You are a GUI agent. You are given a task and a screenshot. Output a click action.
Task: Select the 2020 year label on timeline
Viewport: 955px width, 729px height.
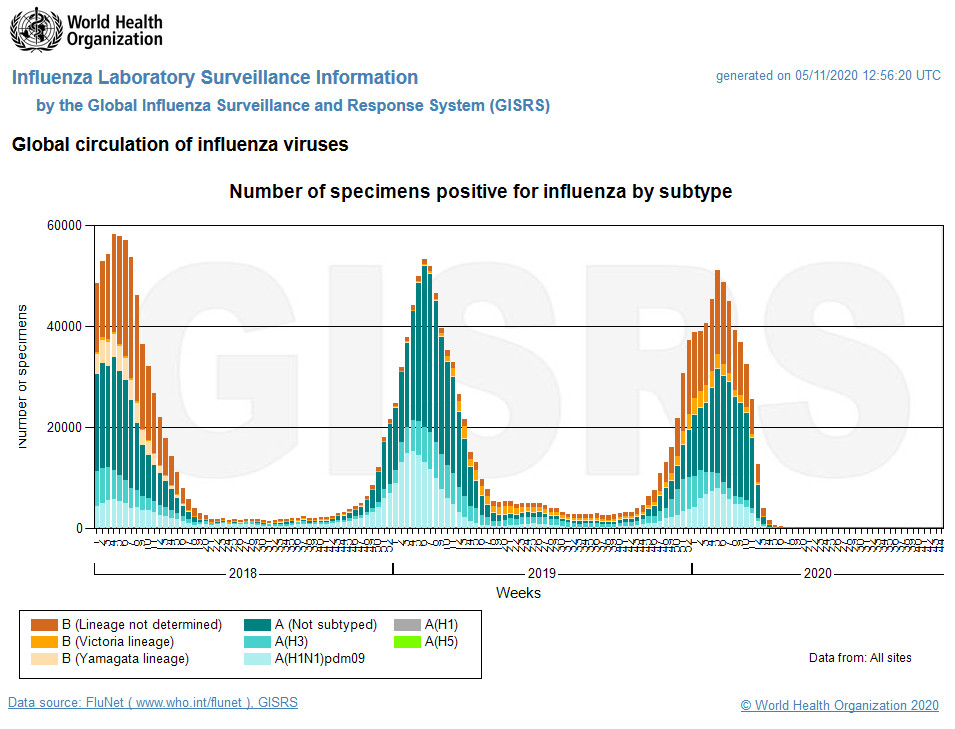pos(817,574)
